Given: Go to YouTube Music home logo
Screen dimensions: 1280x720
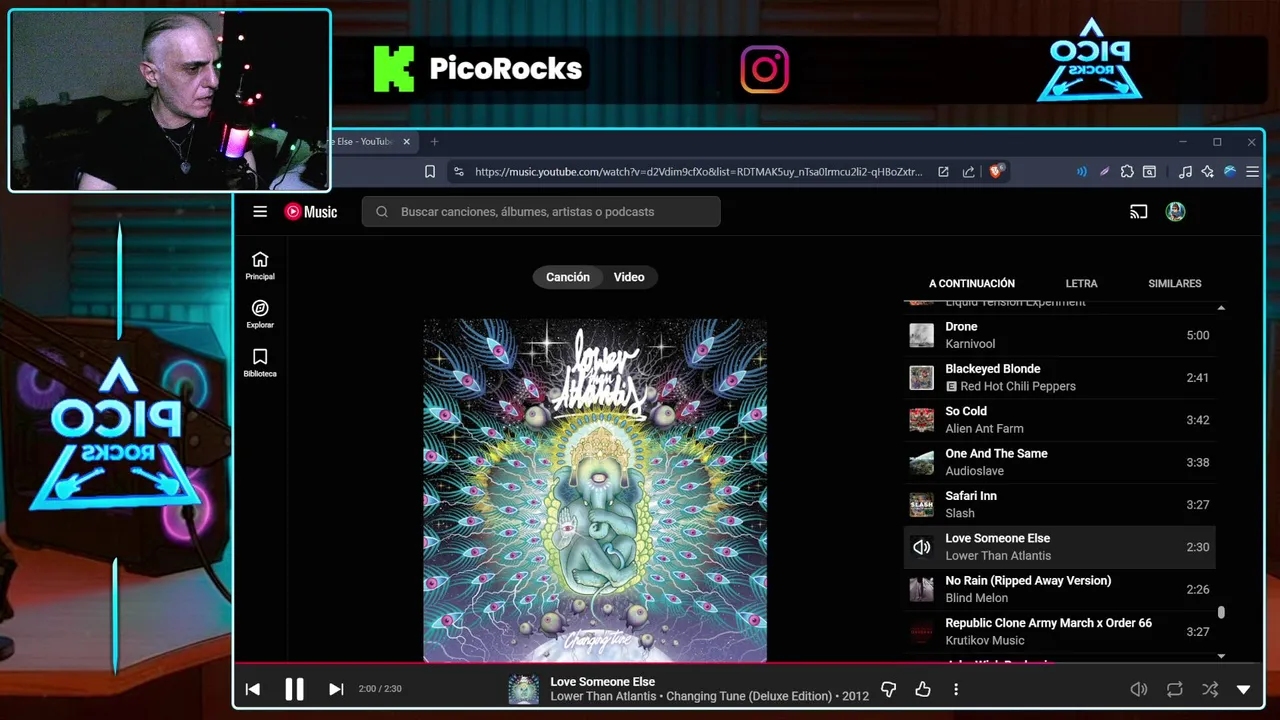Looking at the screenshot, I should pyautogui.click(x=311, y=212).
